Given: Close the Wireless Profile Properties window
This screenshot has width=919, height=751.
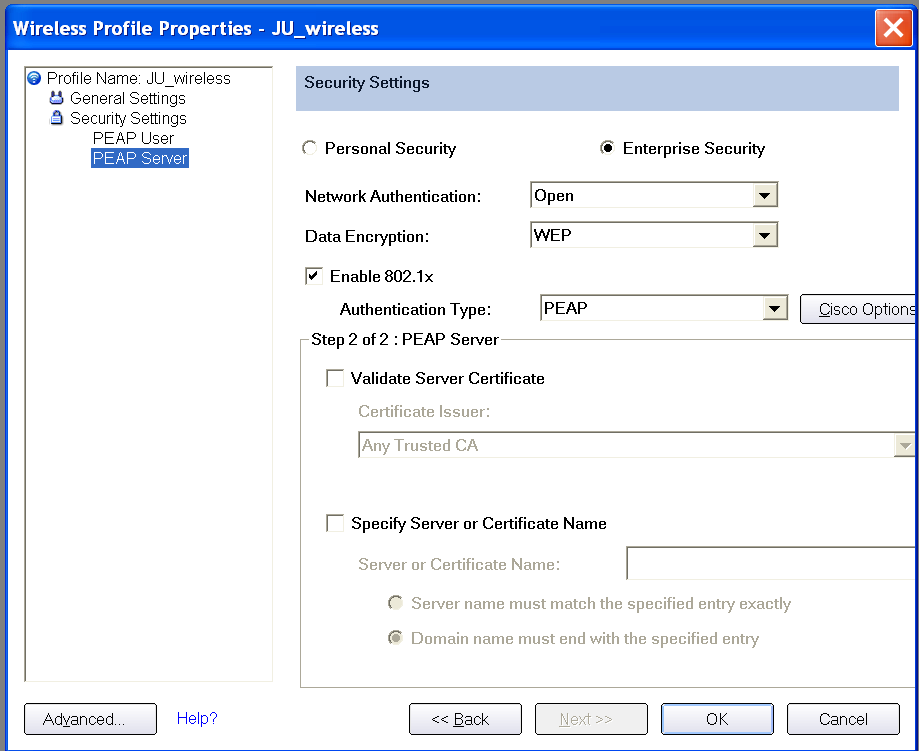Looking at the screenshot, I should click(x=893, y=28).
